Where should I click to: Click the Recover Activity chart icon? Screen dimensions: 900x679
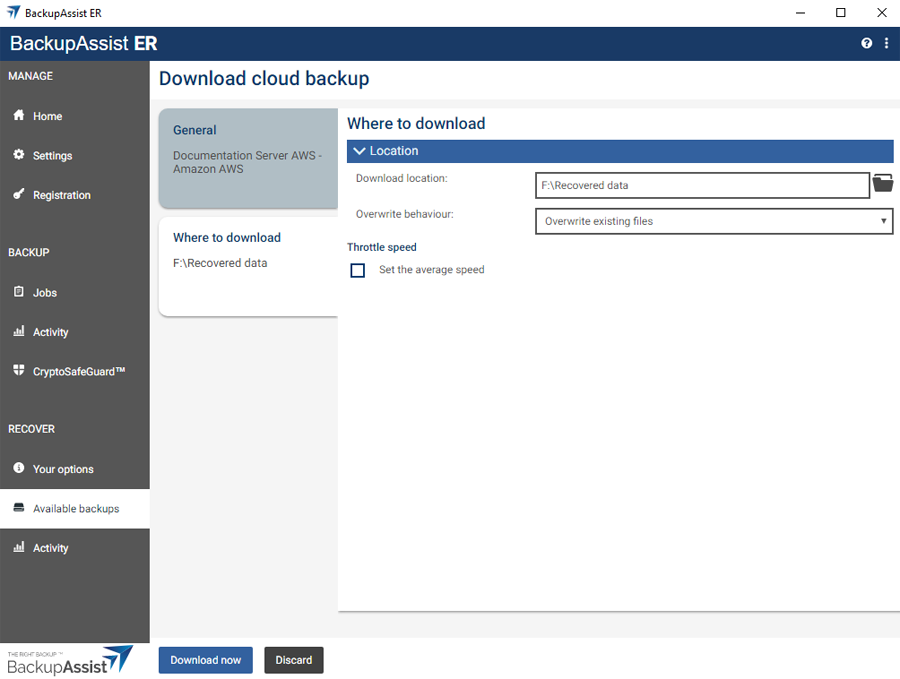tap(19, 547)
